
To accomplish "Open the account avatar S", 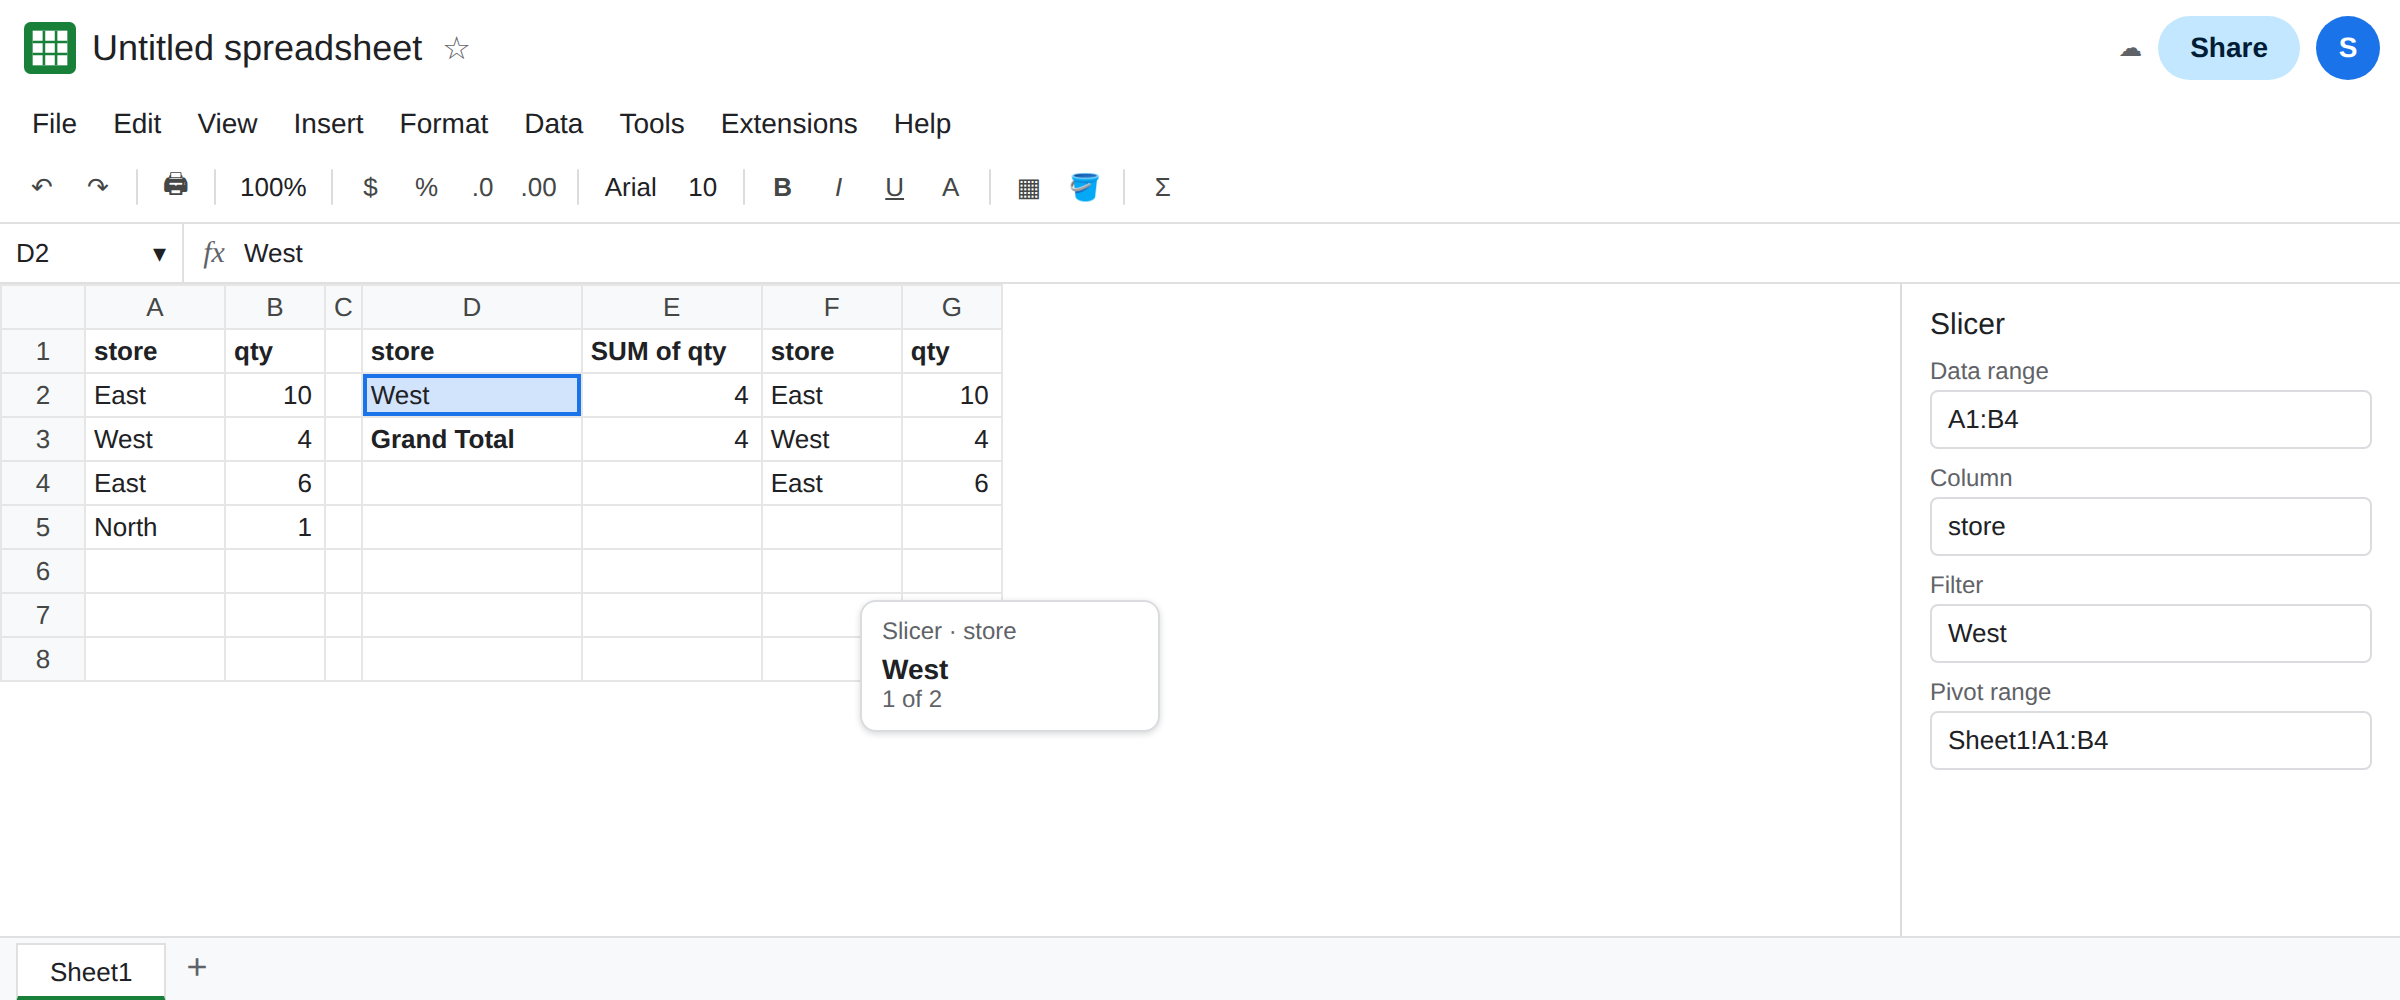I will 2348,48.
